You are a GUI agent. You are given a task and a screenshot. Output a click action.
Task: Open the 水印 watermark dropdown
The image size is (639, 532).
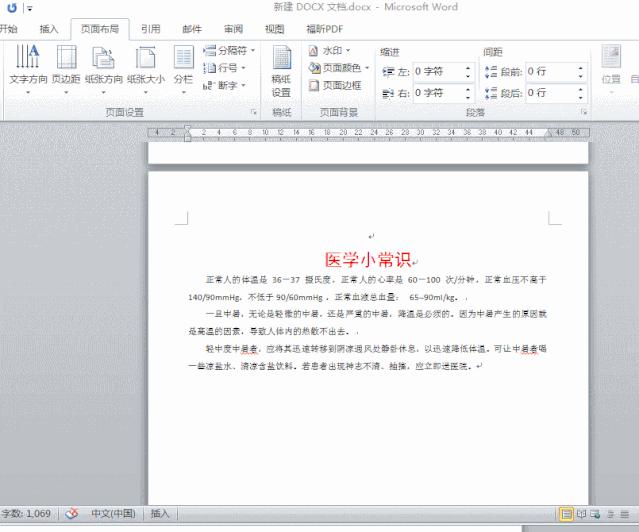[x=330, y=50]
